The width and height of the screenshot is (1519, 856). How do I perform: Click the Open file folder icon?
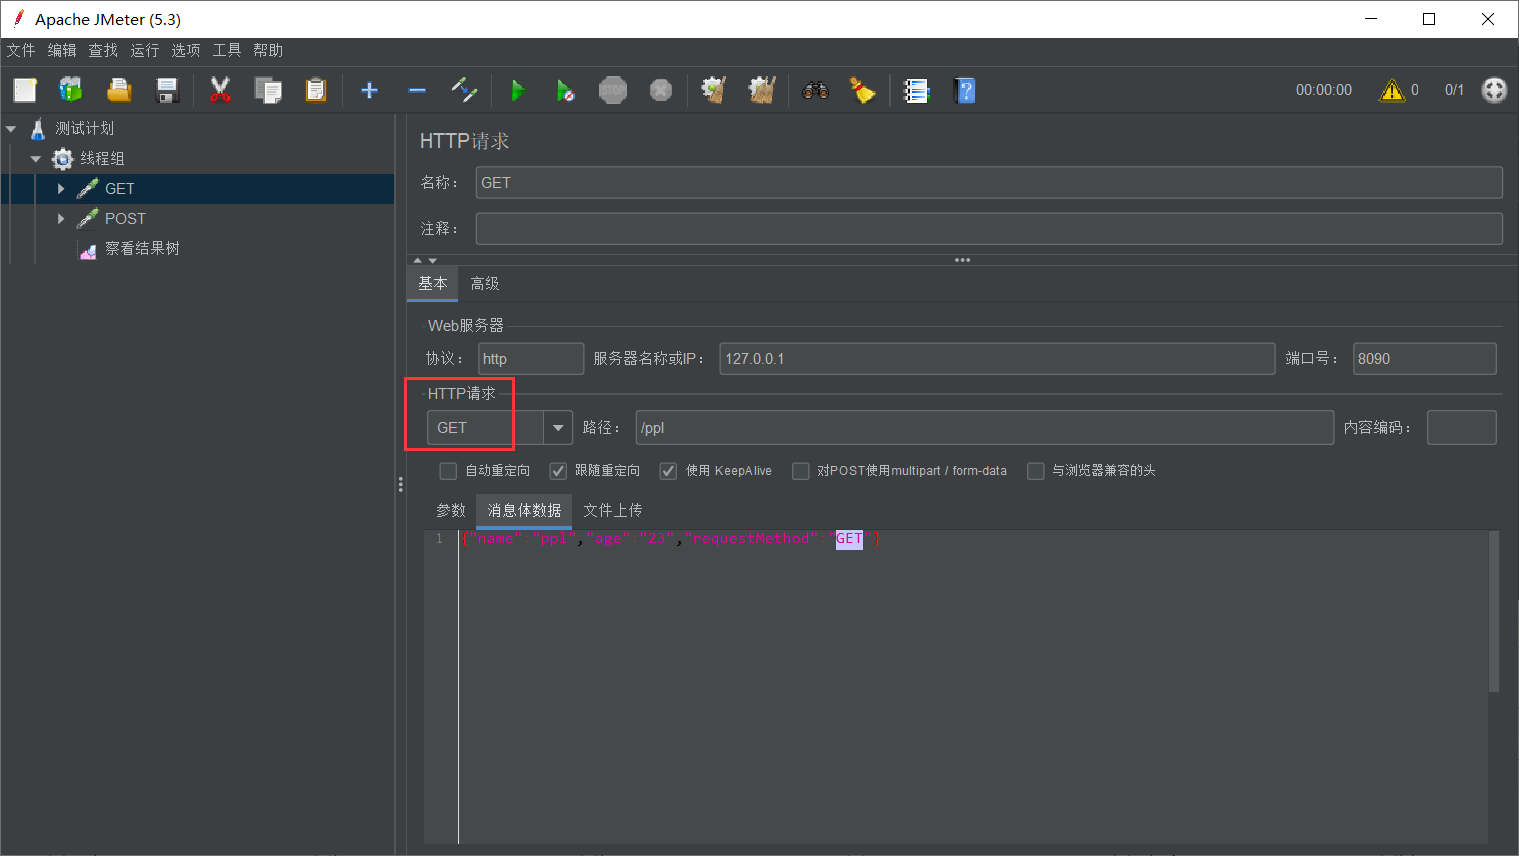pos(119,90)
